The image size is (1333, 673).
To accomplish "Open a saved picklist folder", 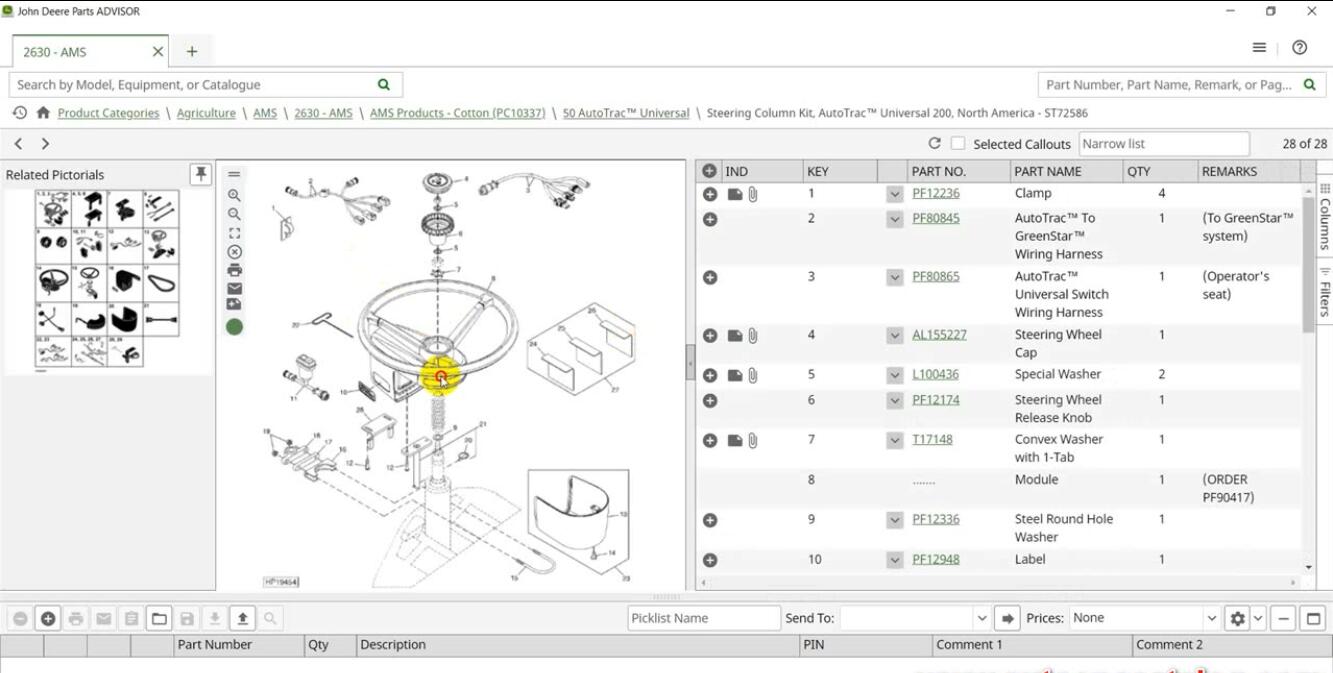I will (159, 619).
